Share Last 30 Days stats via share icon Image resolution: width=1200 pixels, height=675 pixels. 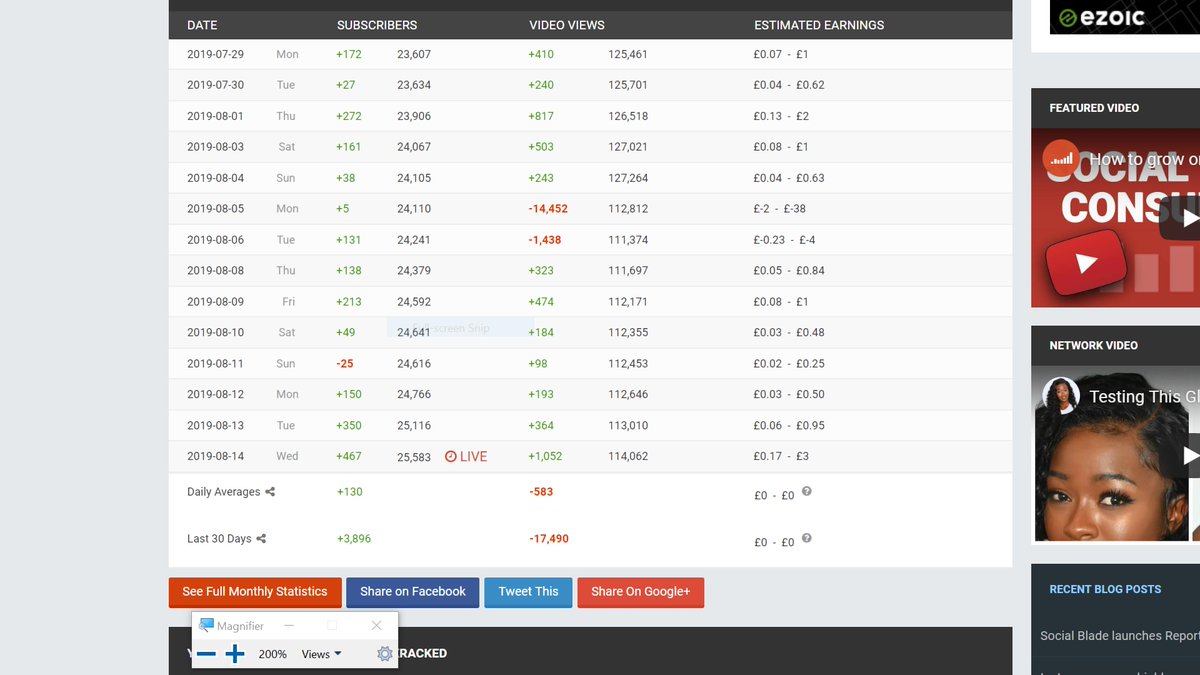[261, 538]
